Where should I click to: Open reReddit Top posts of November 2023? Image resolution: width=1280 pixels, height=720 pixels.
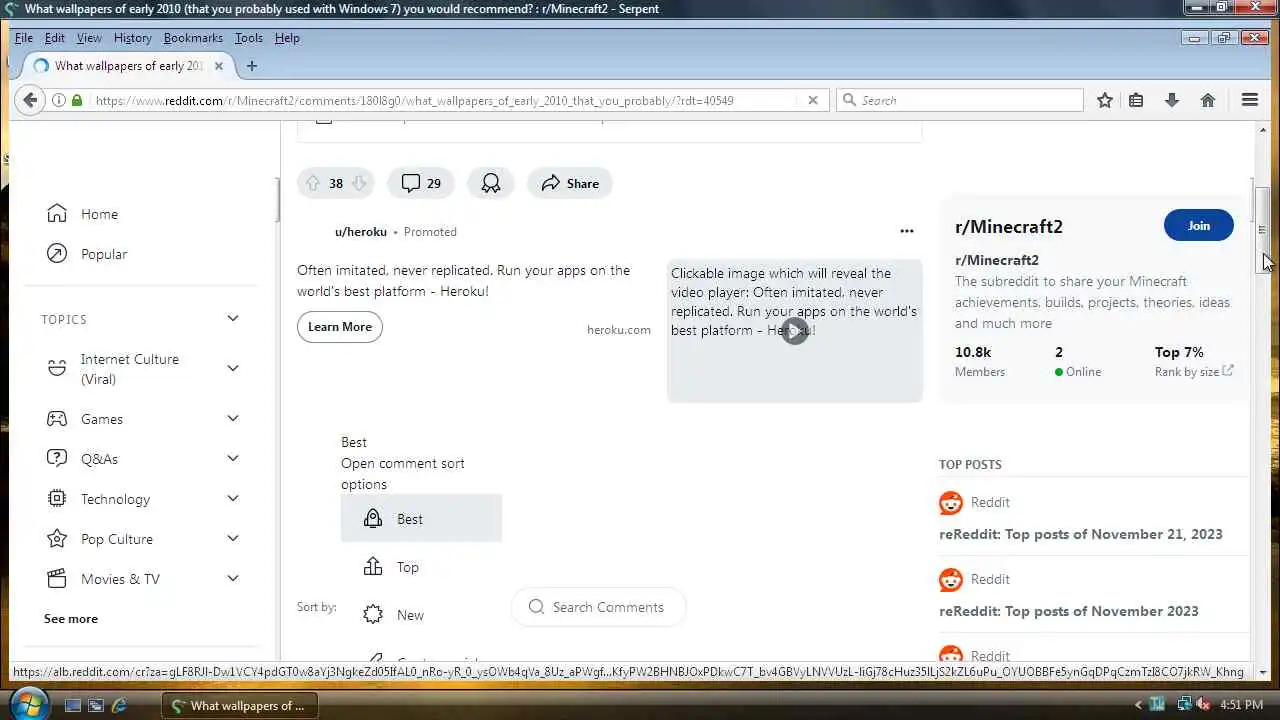pos(1069,611)
